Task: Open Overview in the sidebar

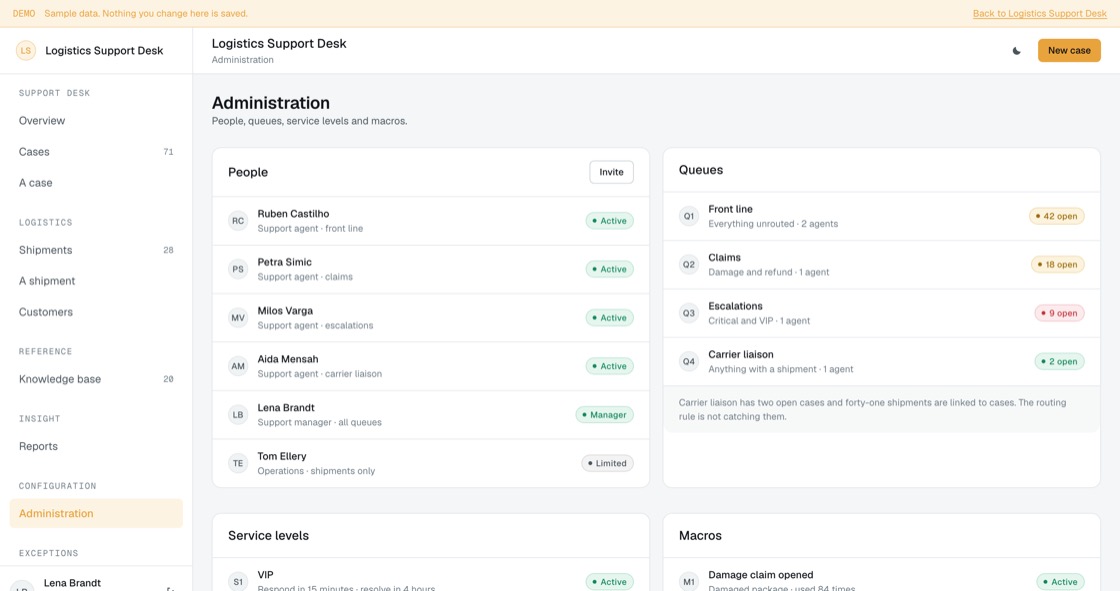Action: pos(96,121)
